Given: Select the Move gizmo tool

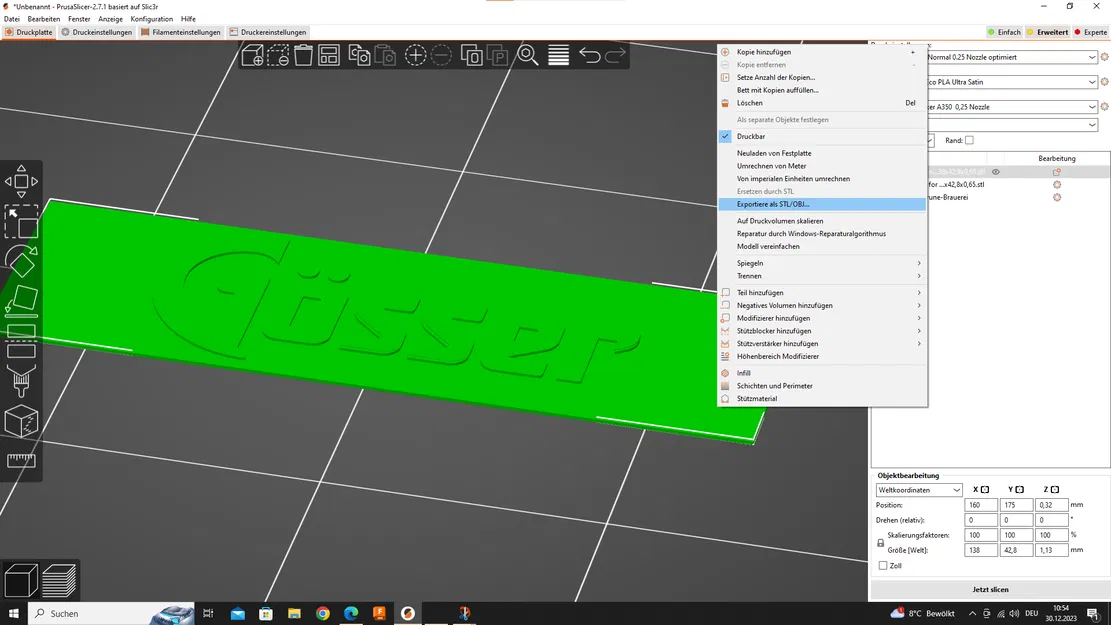Looking at the screenshot, I should (21, 181).
